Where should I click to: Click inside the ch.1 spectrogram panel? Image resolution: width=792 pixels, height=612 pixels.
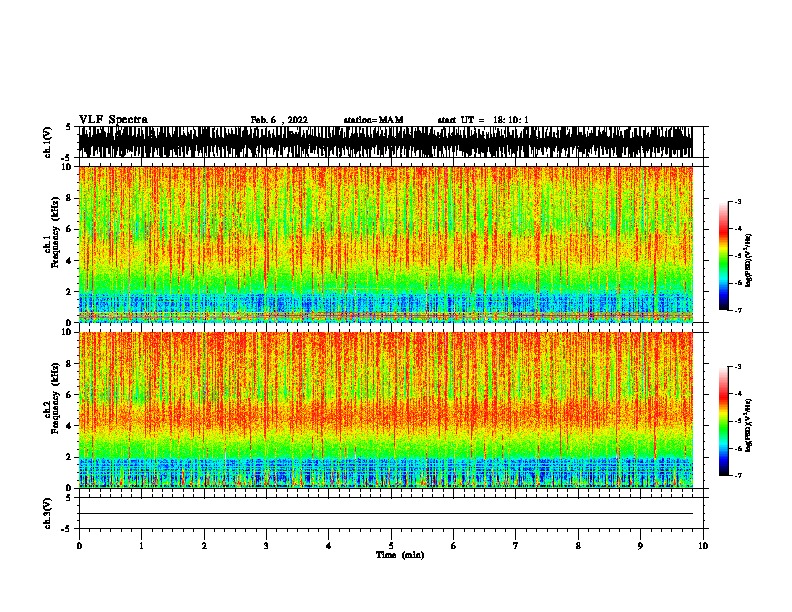[x=386, y=244]
